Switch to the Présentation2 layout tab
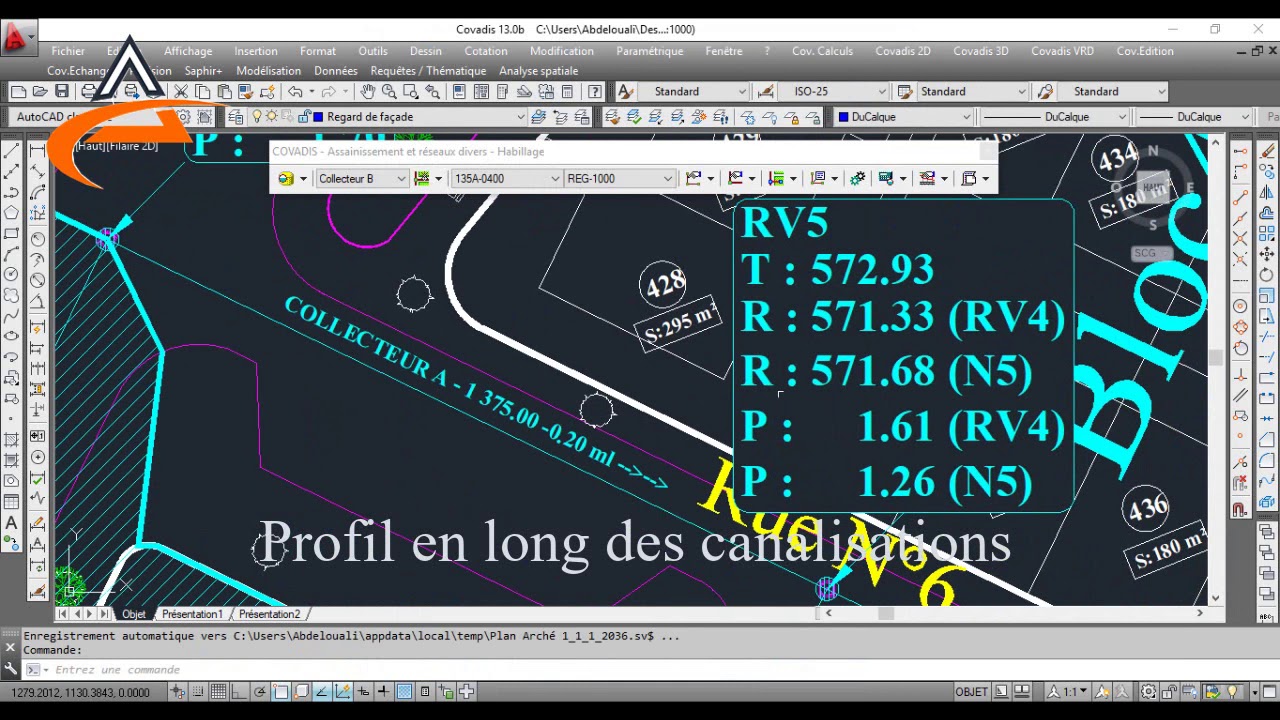Screen dimensions: 1280x720 click(269, 614)
